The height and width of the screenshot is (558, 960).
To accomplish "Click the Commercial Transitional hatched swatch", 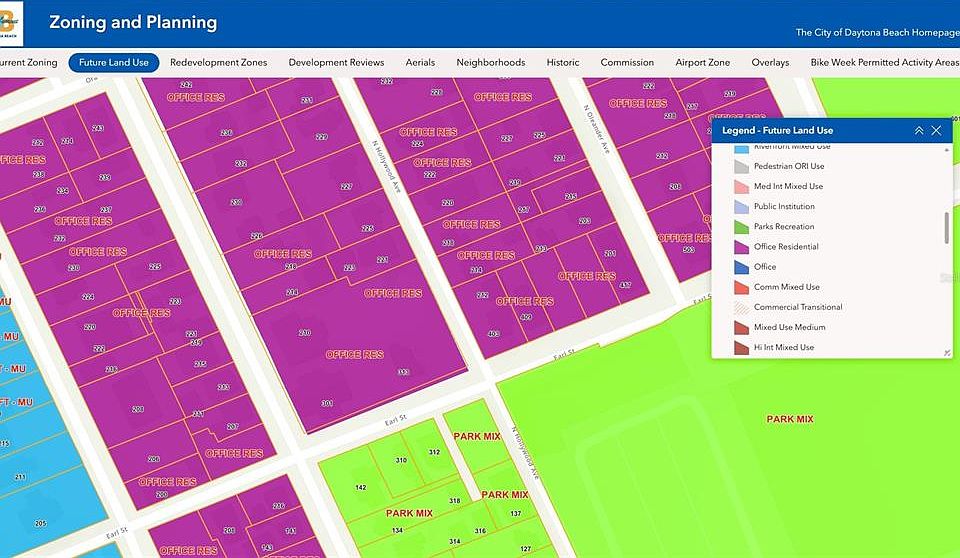I will pyautogui.click(x=741, y=307).
